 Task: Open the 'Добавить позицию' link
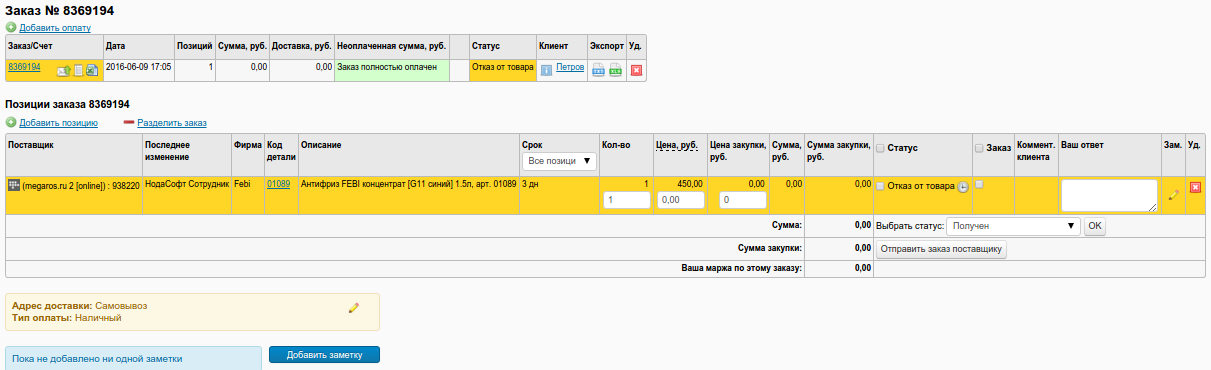pyautogui.click(x=58, y=123)
